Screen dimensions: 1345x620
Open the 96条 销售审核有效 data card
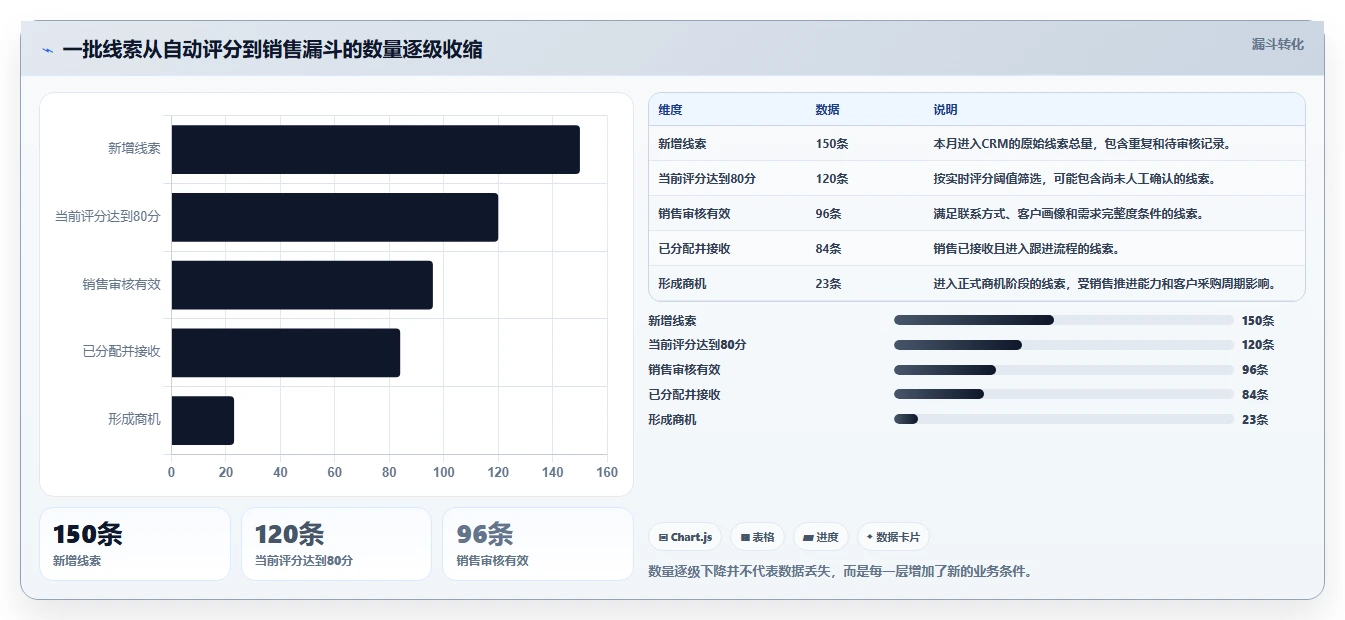[538, 544]
